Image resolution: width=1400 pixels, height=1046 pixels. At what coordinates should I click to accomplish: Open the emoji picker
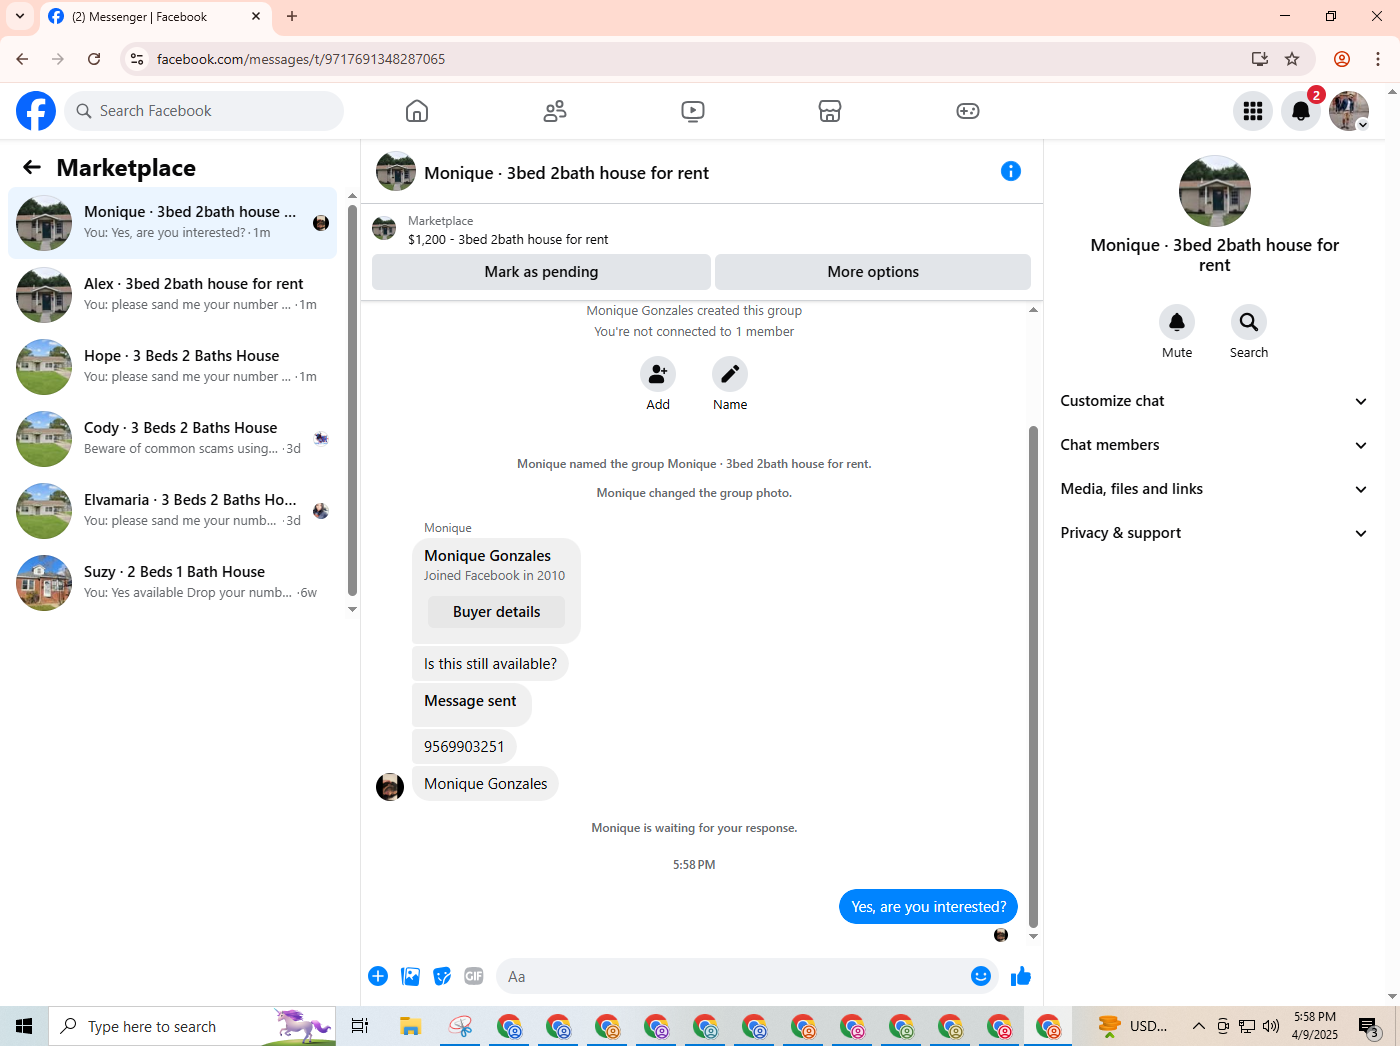click(981, 976)
